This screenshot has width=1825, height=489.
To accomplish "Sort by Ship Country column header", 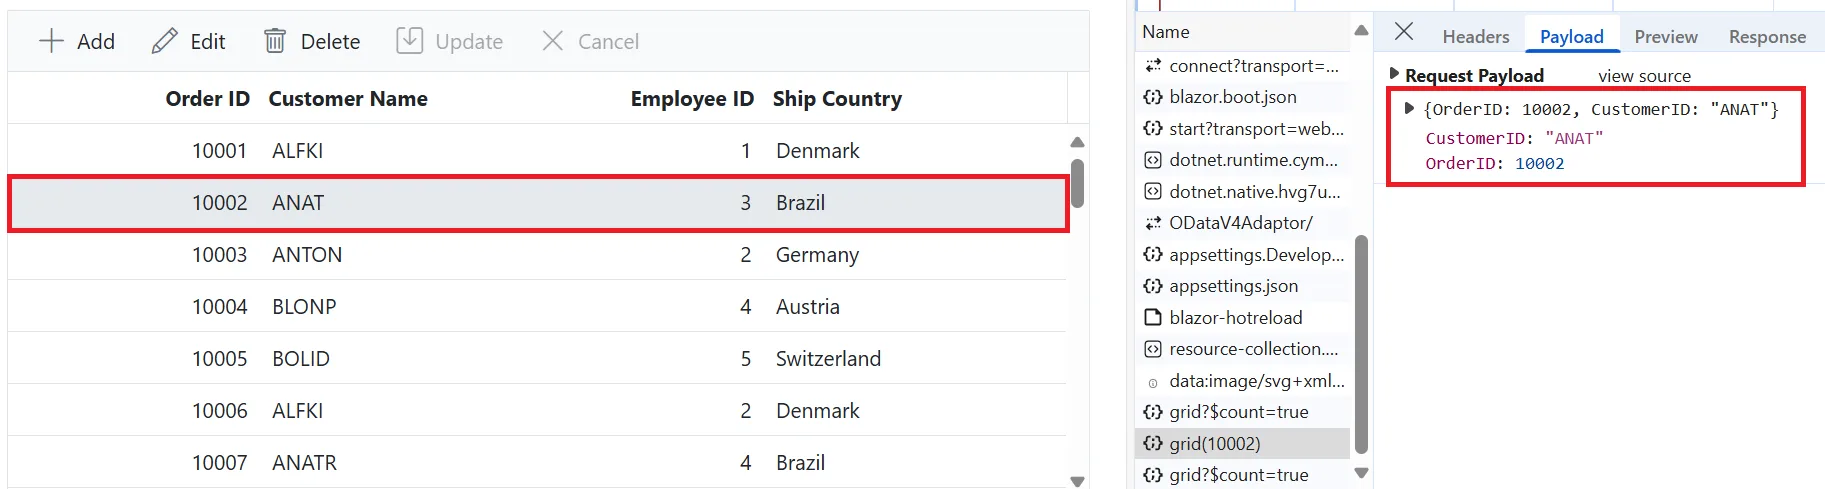I will [x=837, y=99].
